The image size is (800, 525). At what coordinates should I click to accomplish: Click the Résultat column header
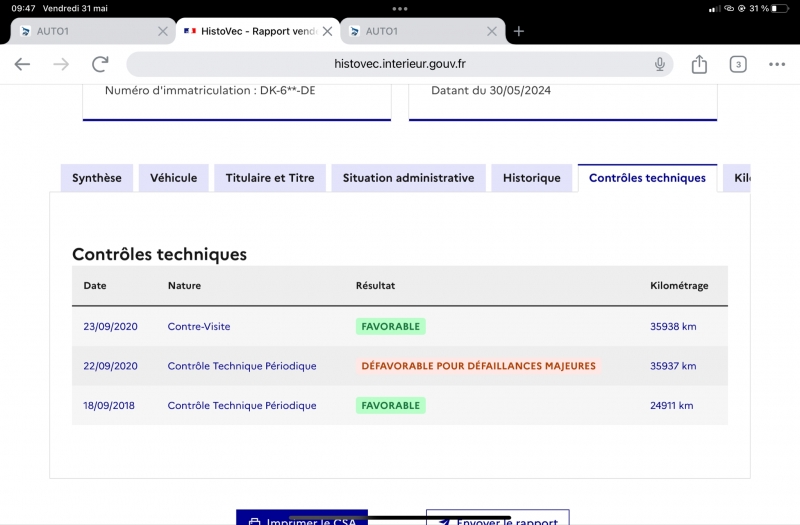(376, 286)
